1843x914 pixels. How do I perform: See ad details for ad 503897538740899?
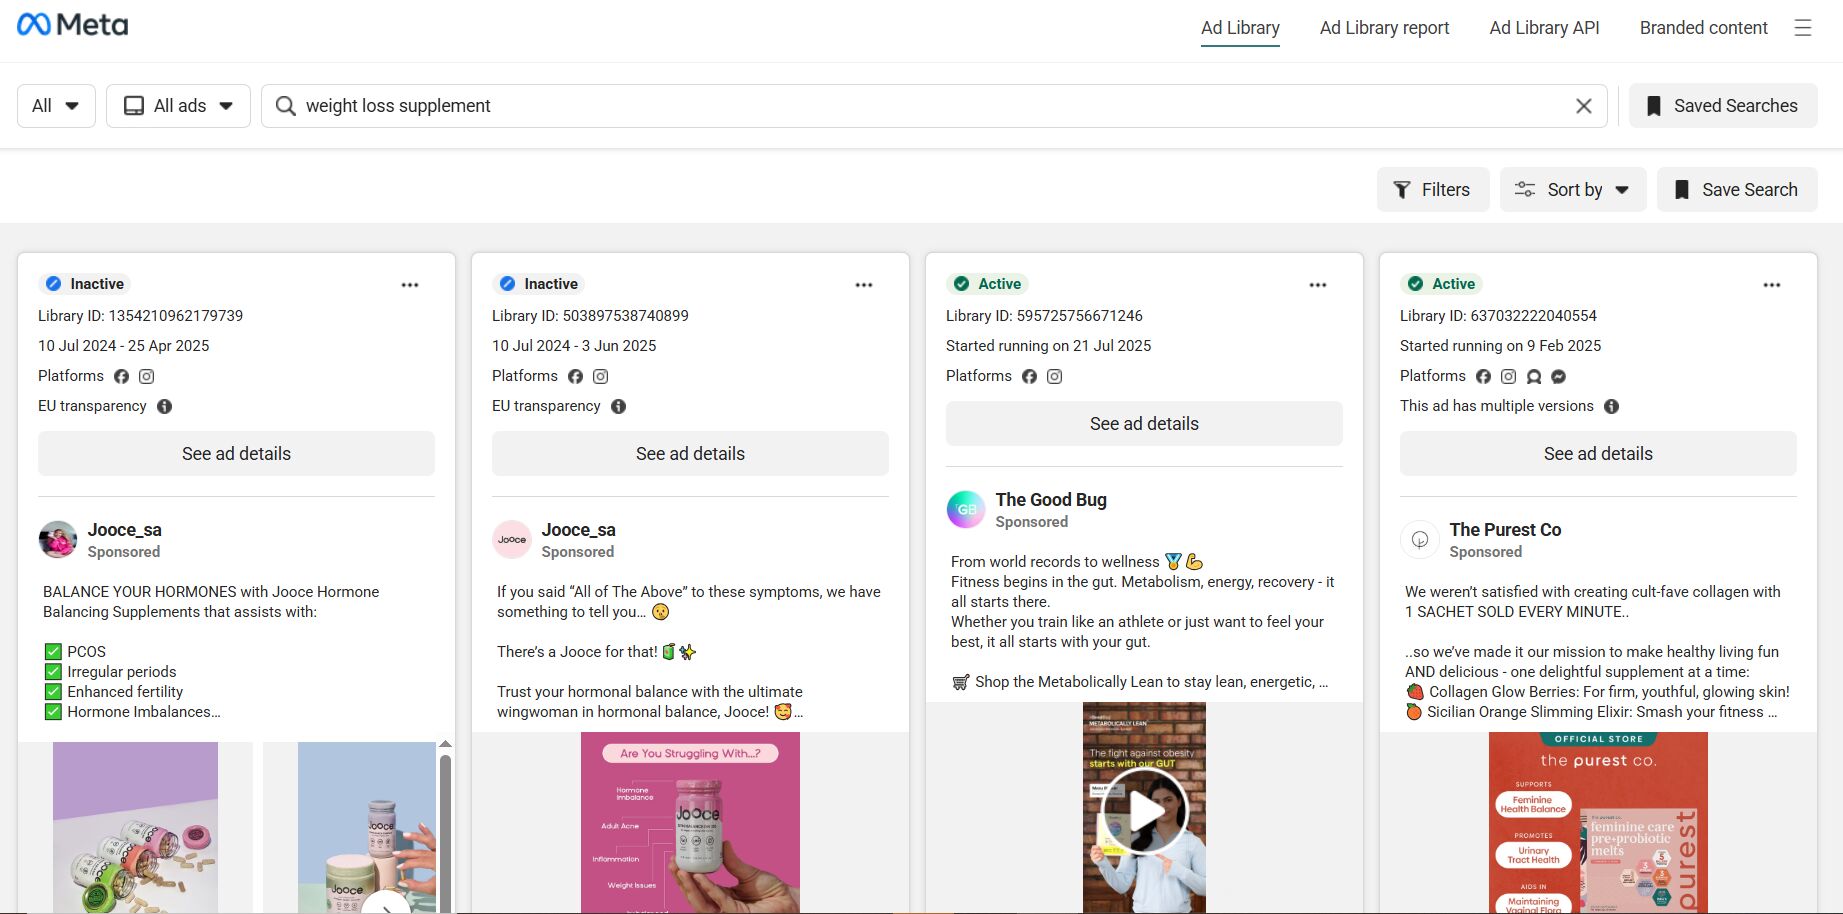[x=690, y=454]
